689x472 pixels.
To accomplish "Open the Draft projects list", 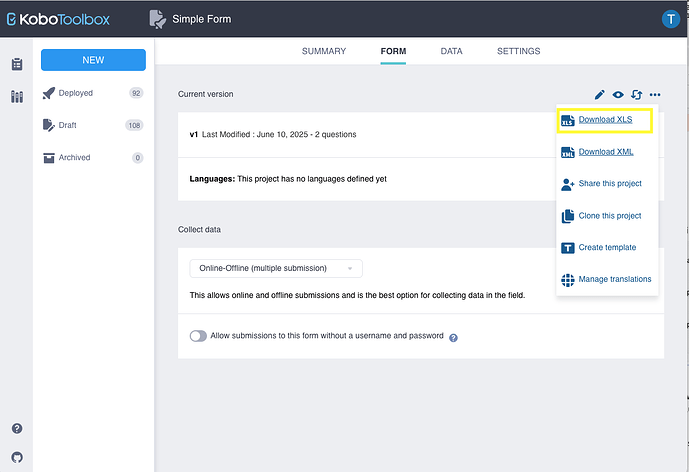I will [67, 125].
